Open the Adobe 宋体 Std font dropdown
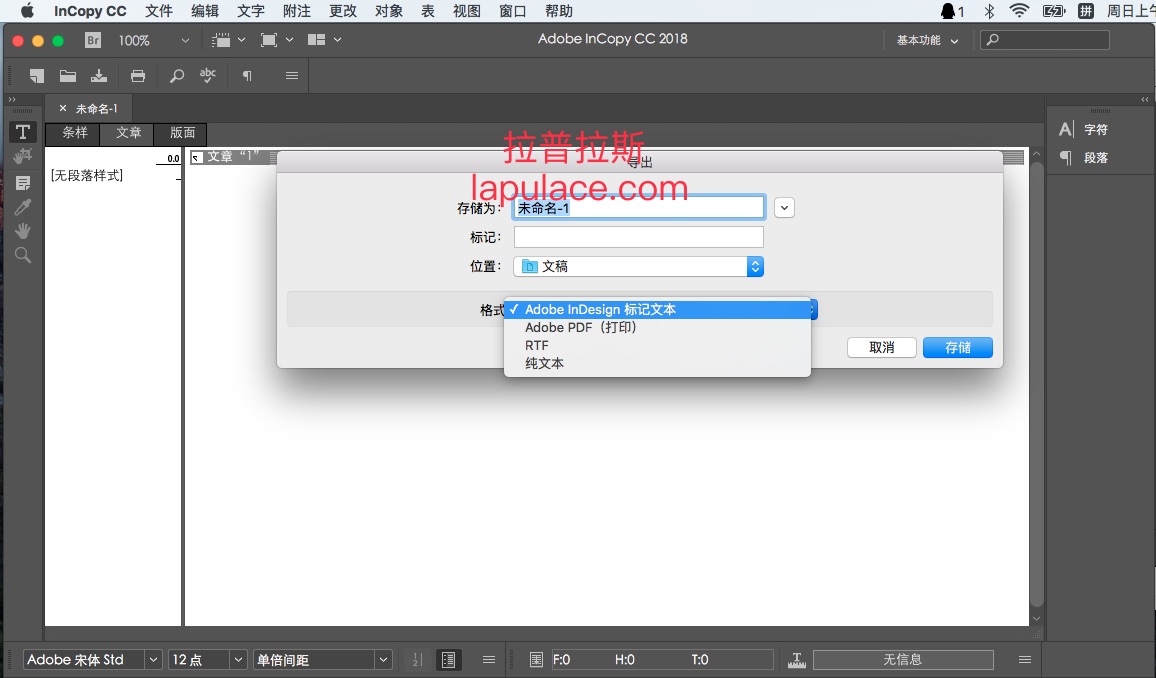Viewport: 1156px width, 678px height. 153,660
